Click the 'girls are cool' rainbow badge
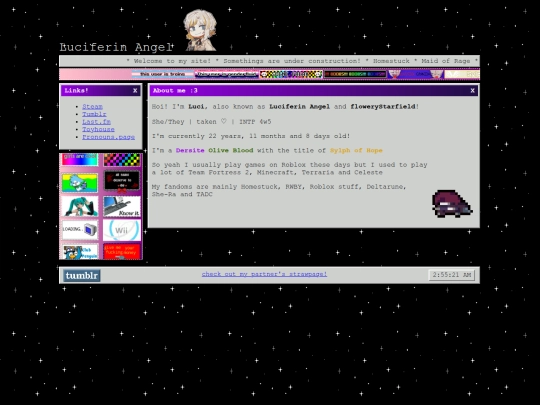 tap(80, 159)
